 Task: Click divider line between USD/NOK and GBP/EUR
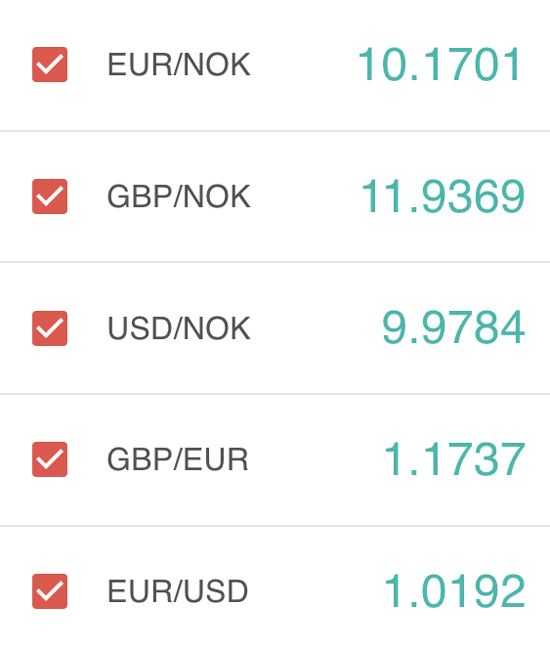pos(275,394)
